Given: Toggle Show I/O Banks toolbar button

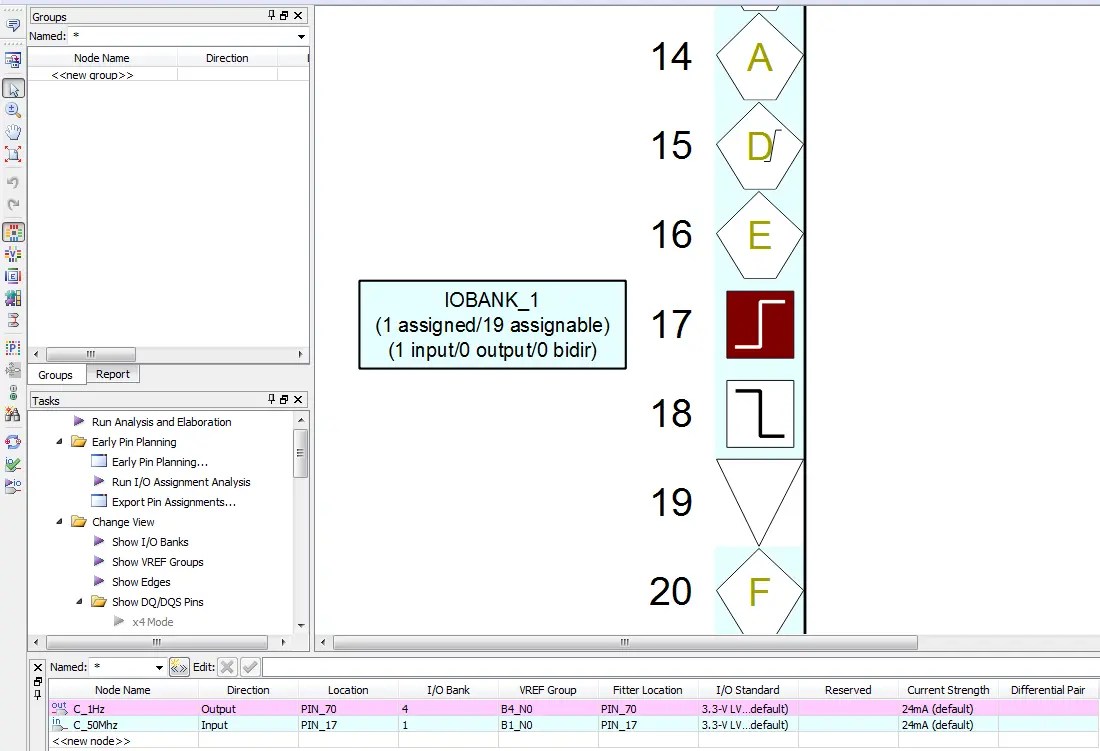Looking at the screenshot, I should (13, 232).
